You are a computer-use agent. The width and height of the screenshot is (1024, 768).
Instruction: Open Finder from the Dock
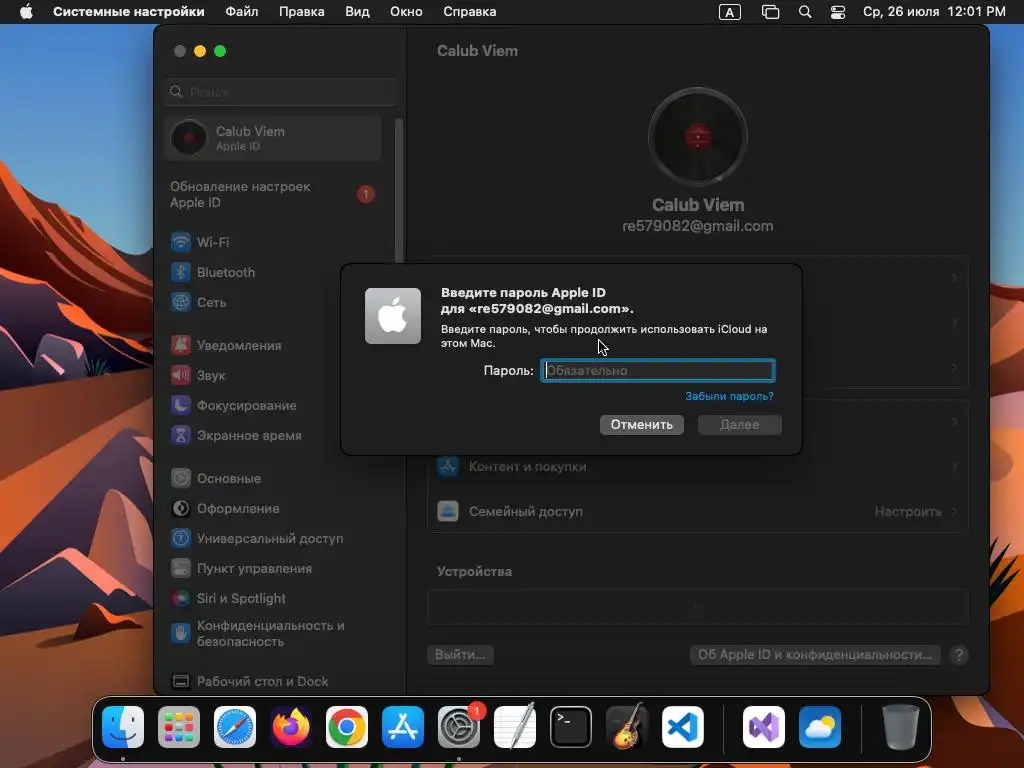coord(123,727)
